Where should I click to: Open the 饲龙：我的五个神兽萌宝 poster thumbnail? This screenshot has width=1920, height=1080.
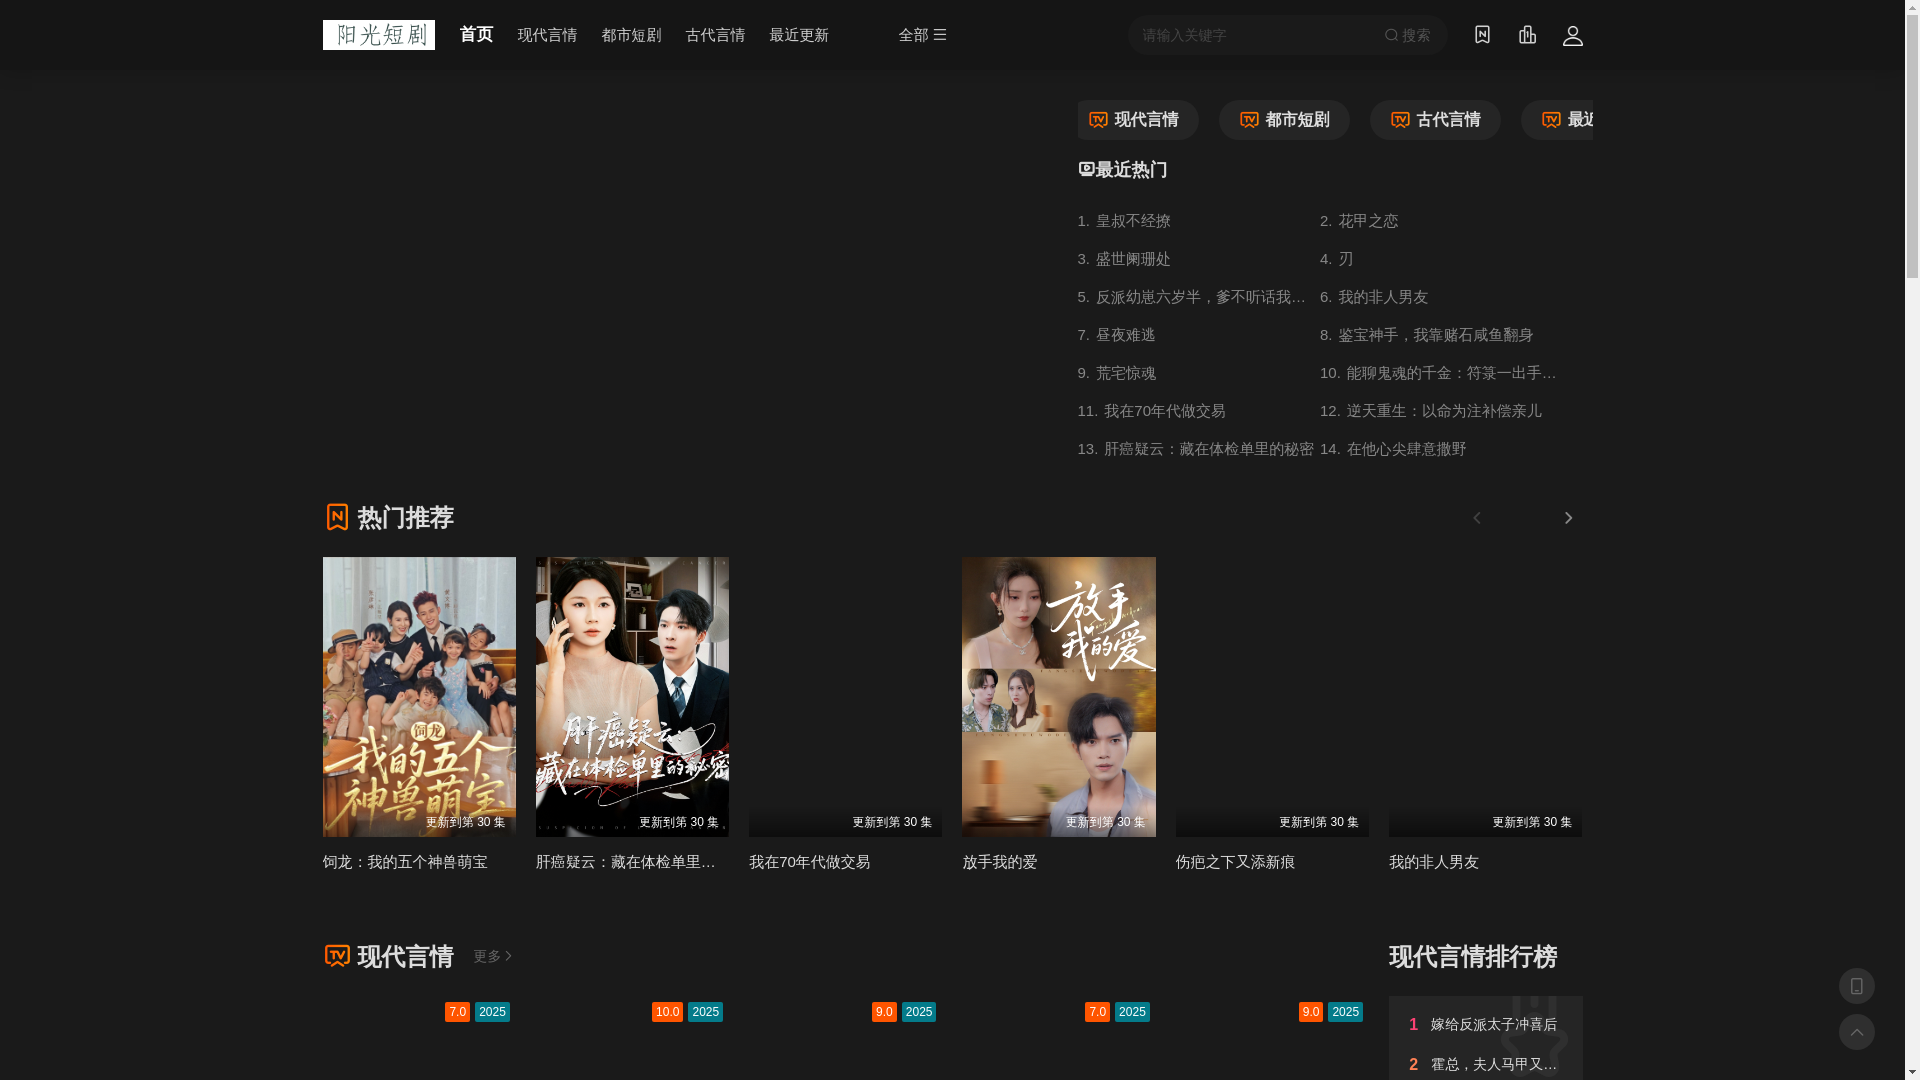[419, 697]
